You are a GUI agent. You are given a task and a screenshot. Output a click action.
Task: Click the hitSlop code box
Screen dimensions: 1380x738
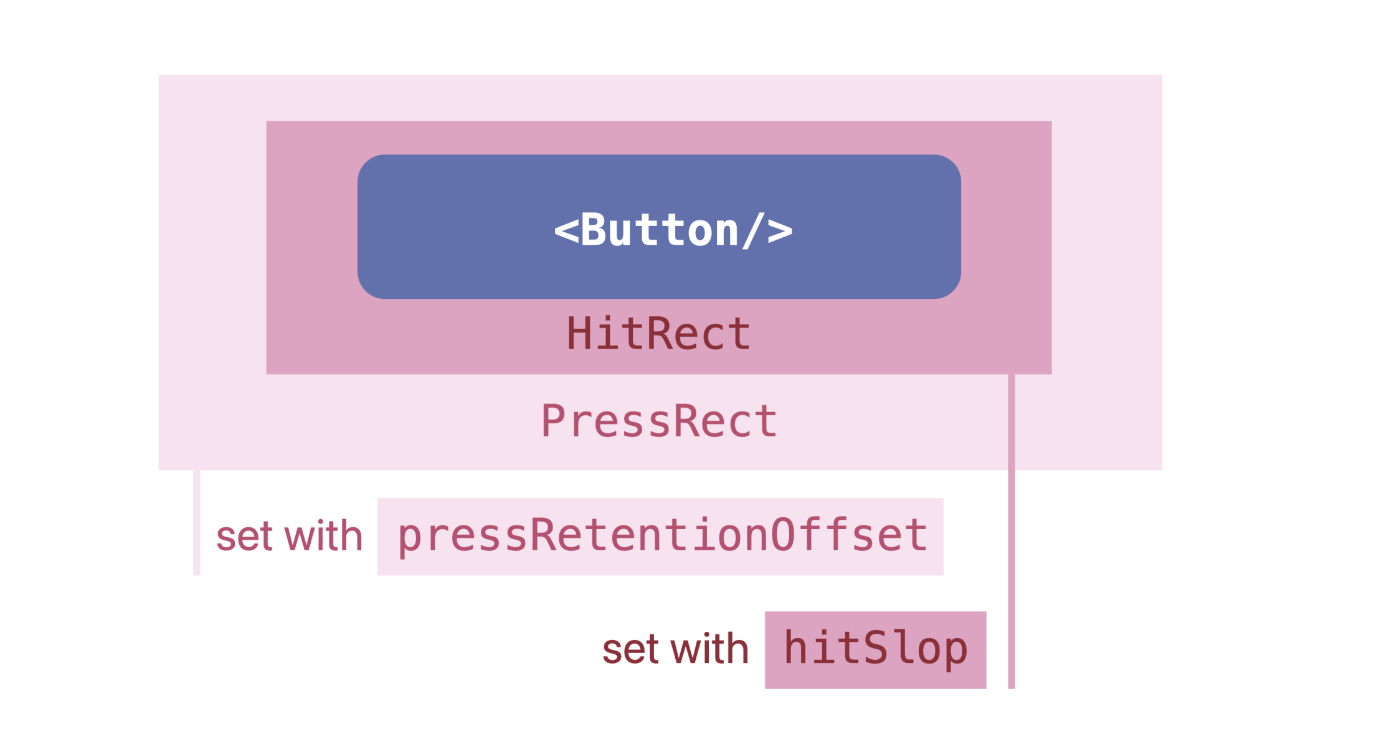(875, 649)
